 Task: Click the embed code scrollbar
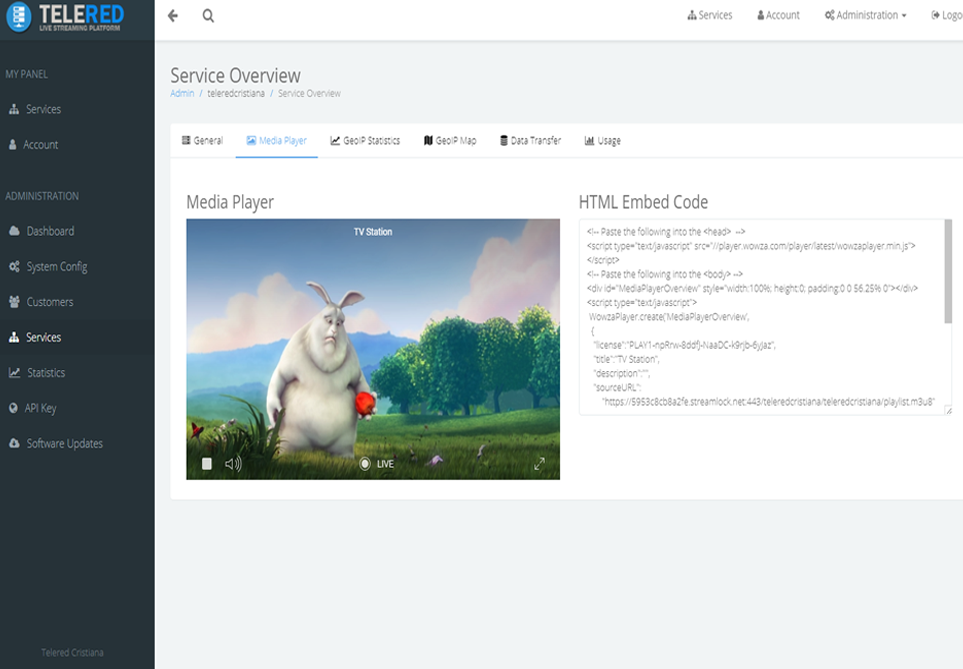click(x=948, y=271)
